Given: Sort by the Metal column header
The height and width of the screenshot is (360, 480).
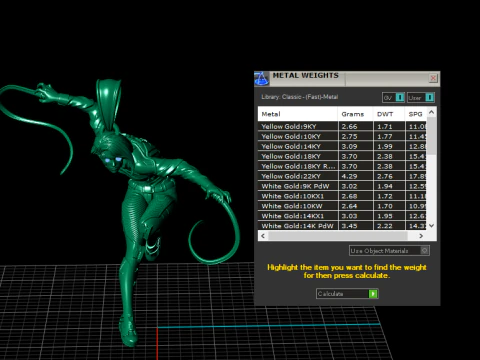Looking at the screenshot, I should 298,114.
